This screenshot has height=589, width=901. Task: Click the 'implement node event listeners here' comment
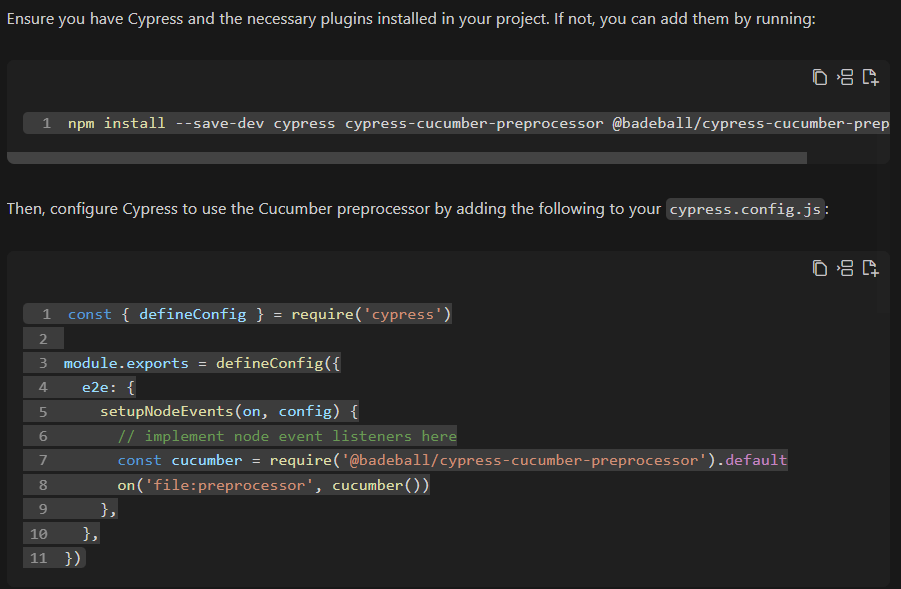287,436
